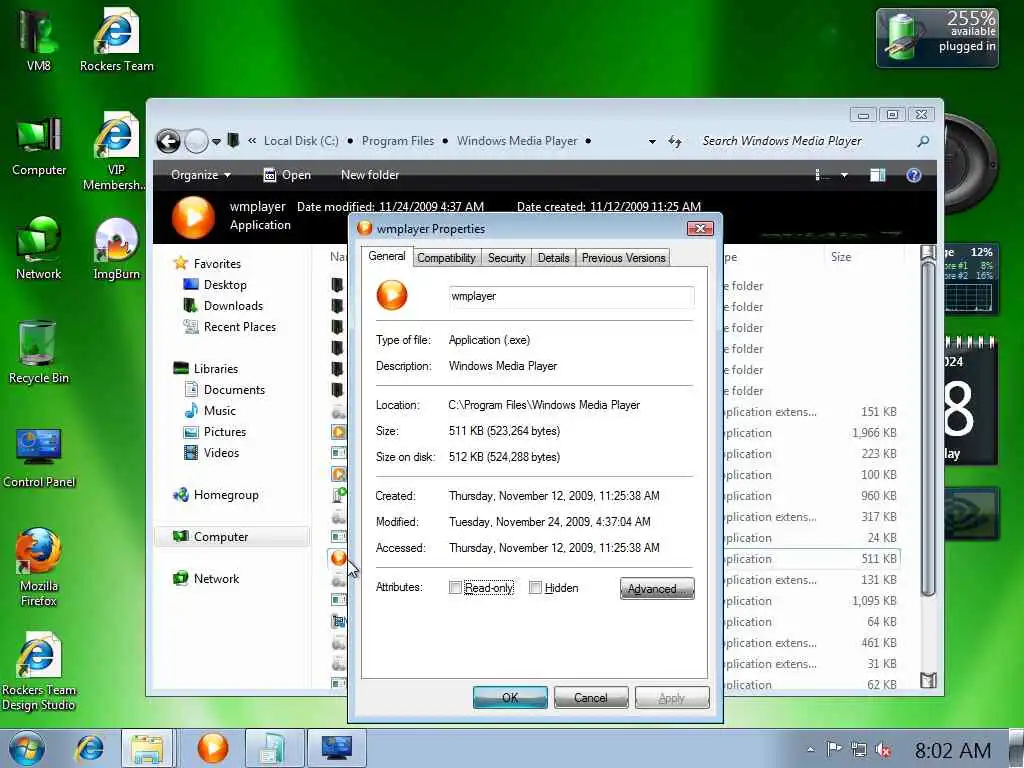This screenshot has height=768, width=1024.
Task: Select Computer in navigation pane
Action: point(232,537)
